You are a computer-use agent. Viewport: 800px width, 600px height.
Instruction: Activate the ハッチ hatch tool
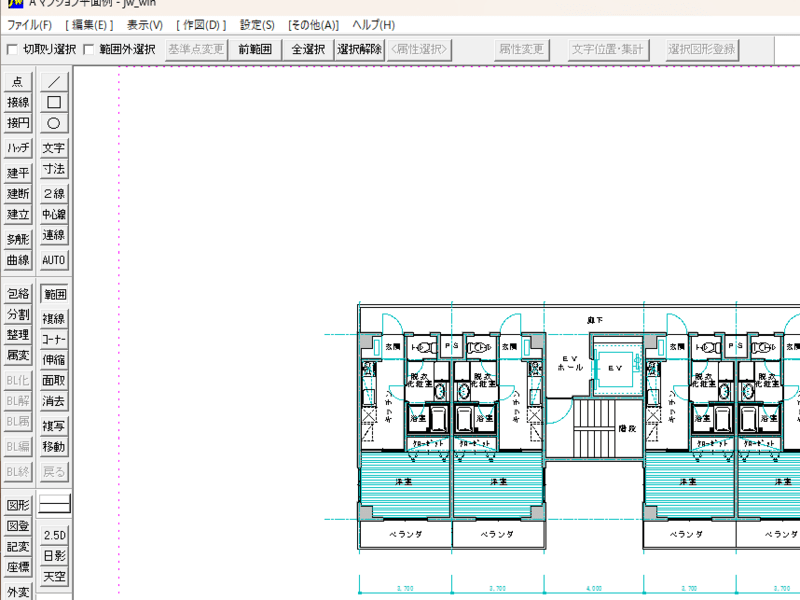coord(18,148)
